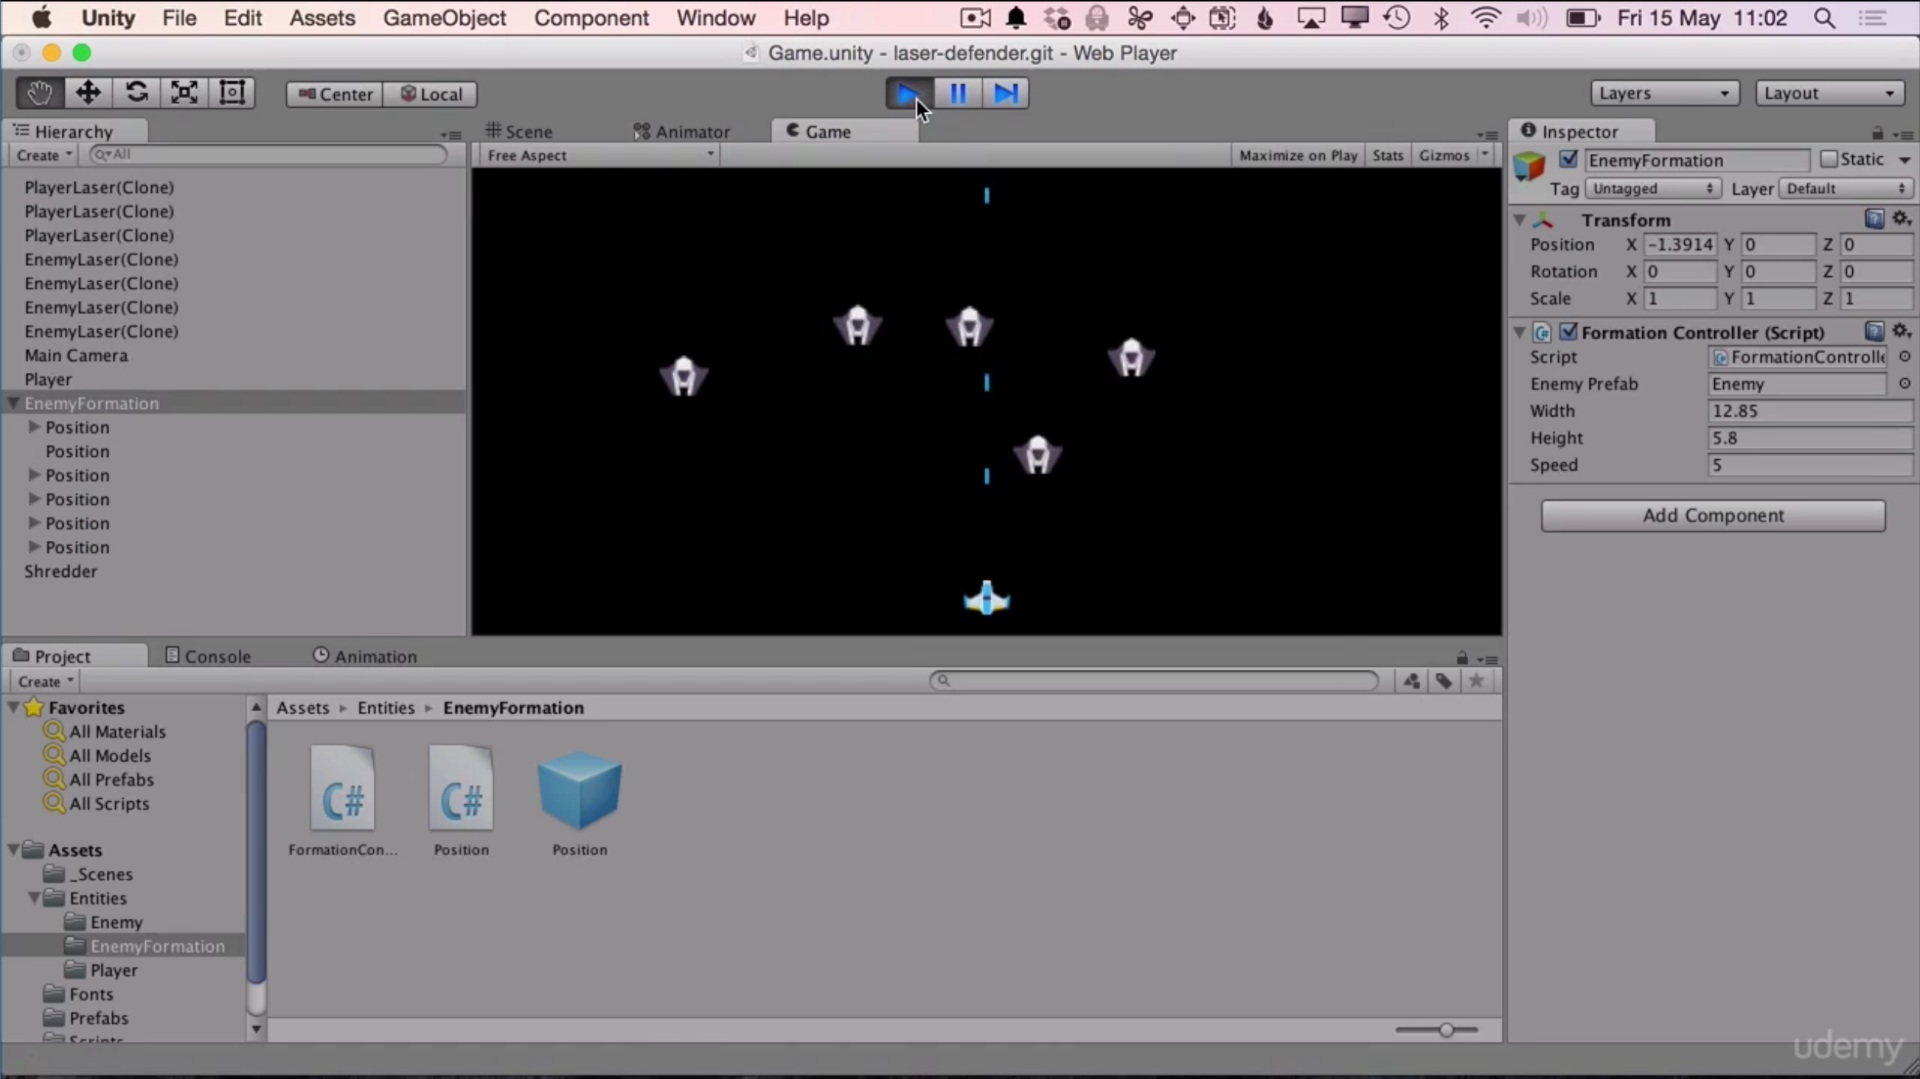Select the Hand tool in toolbar
1920x1079 pixels.
point(40,93)
